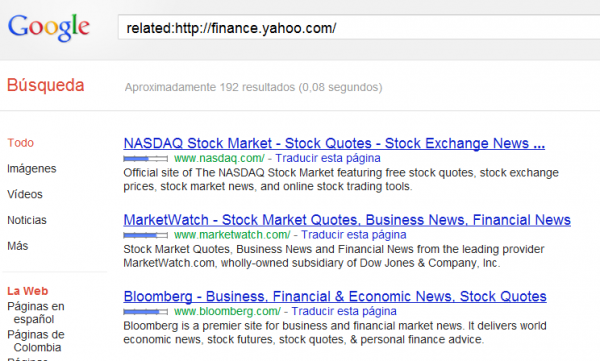Screen dimensions: 600x361
Task: Select the Todo search filter
Action: point(21,143)
